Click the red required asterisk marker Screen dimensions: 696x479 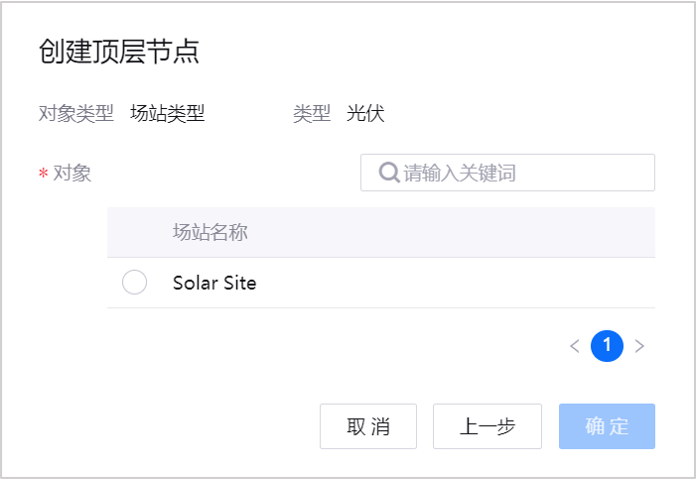pyautogui.click(x=43, y=174)
